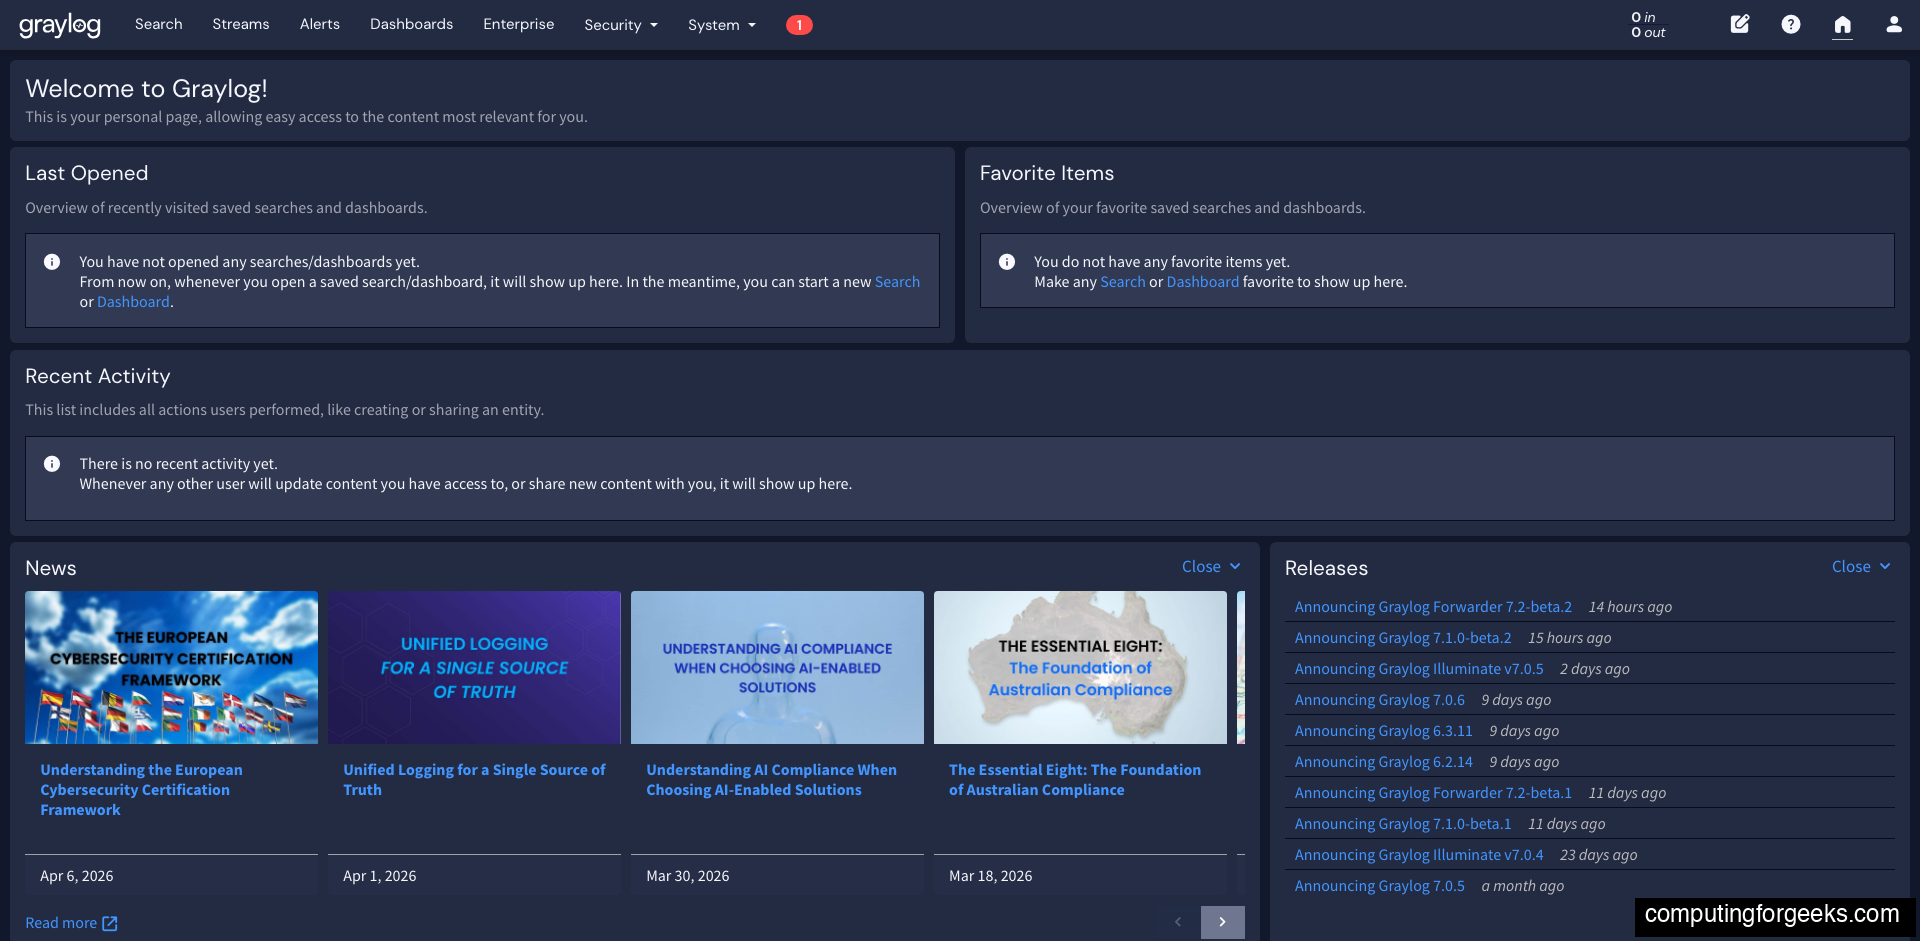Follow the Announcing Graylog 7.0.6 link
The width and height of the screenshot is (1920, 941).
(1379, 699)
